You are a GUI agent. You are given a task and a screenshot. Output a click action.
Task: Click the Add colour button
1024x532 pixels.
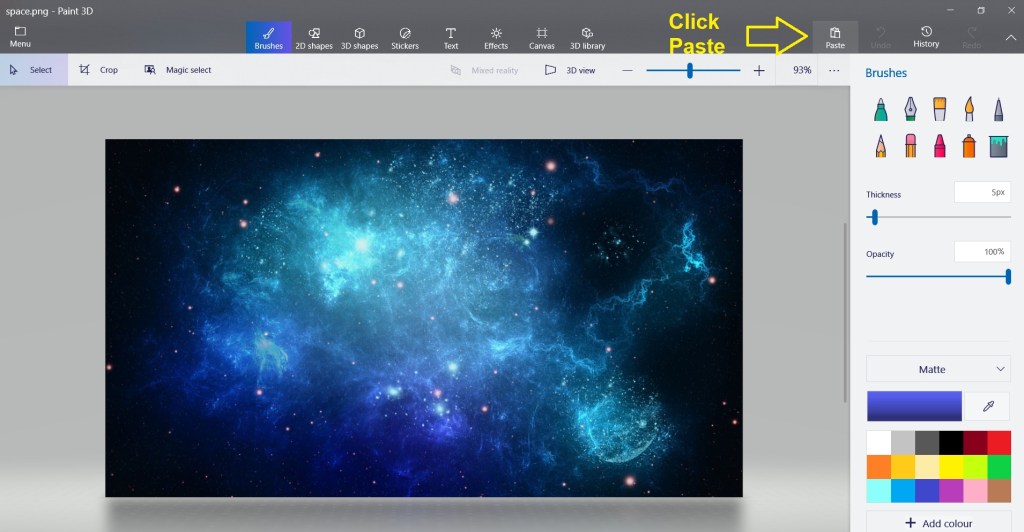tap(938, 523)
